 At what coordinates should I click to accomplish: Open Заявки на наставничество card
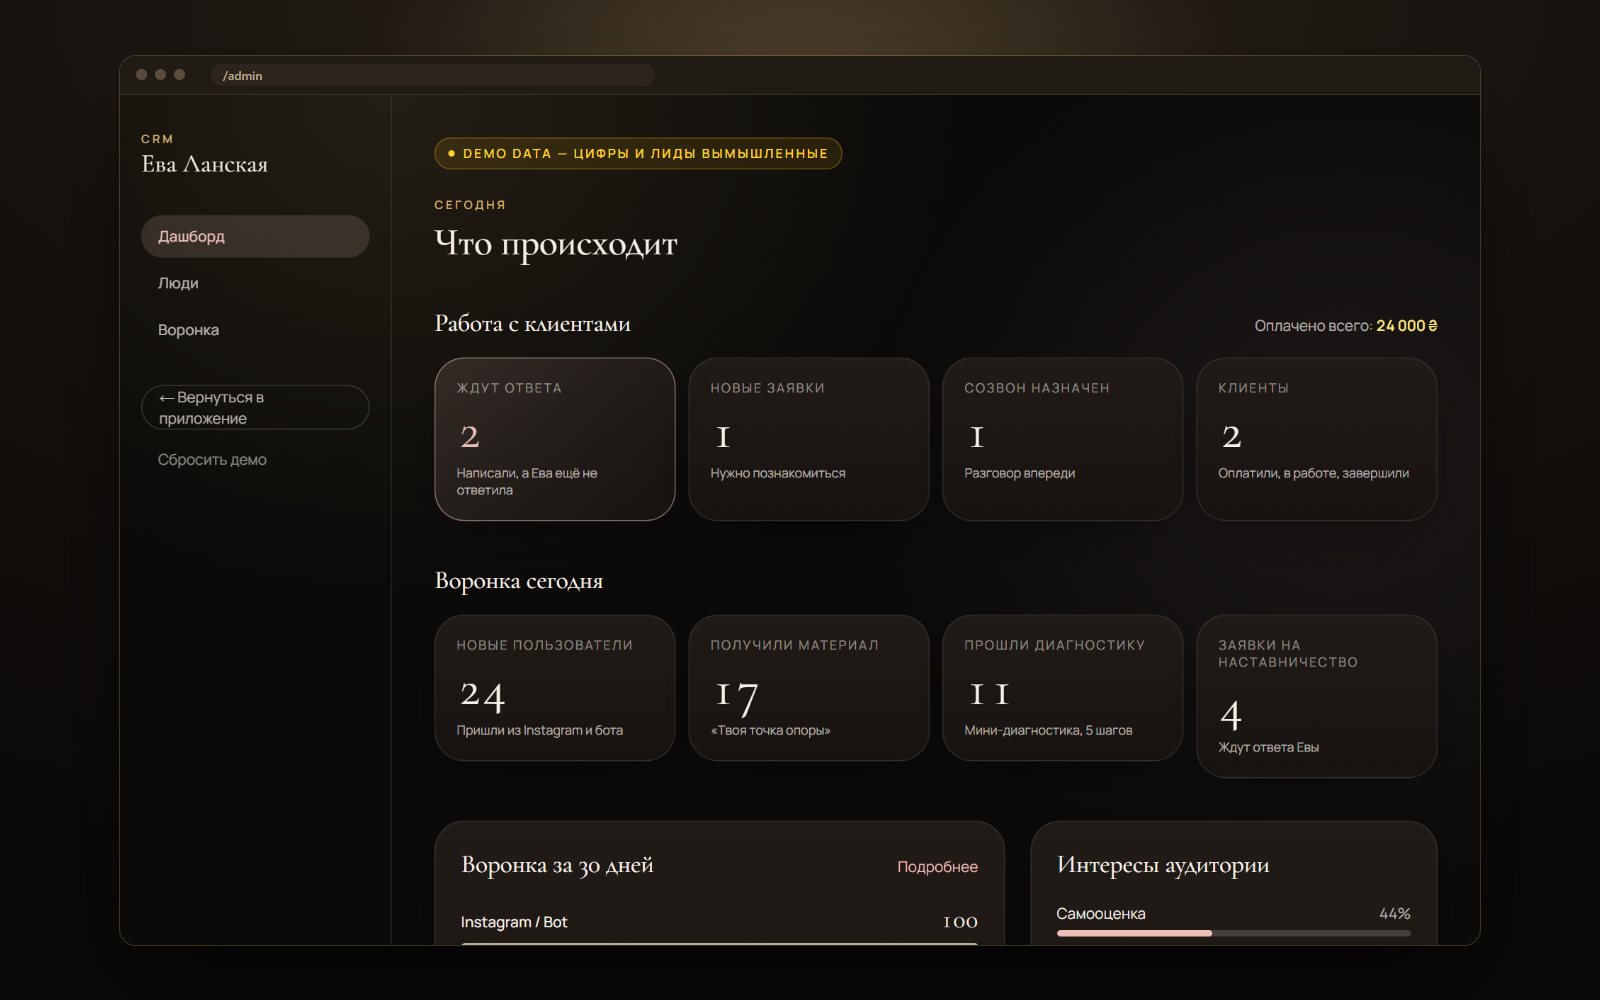pos(1317,696)
